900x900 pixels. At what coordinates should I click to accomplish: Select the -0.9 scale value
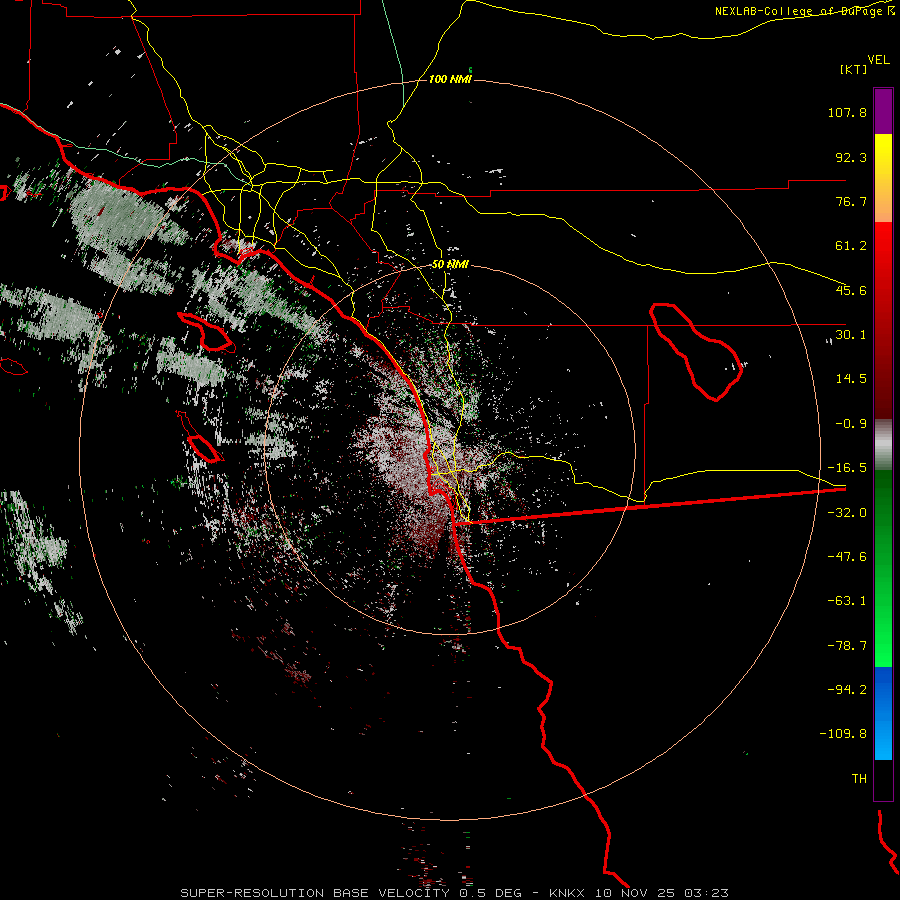tap(851, 424)
